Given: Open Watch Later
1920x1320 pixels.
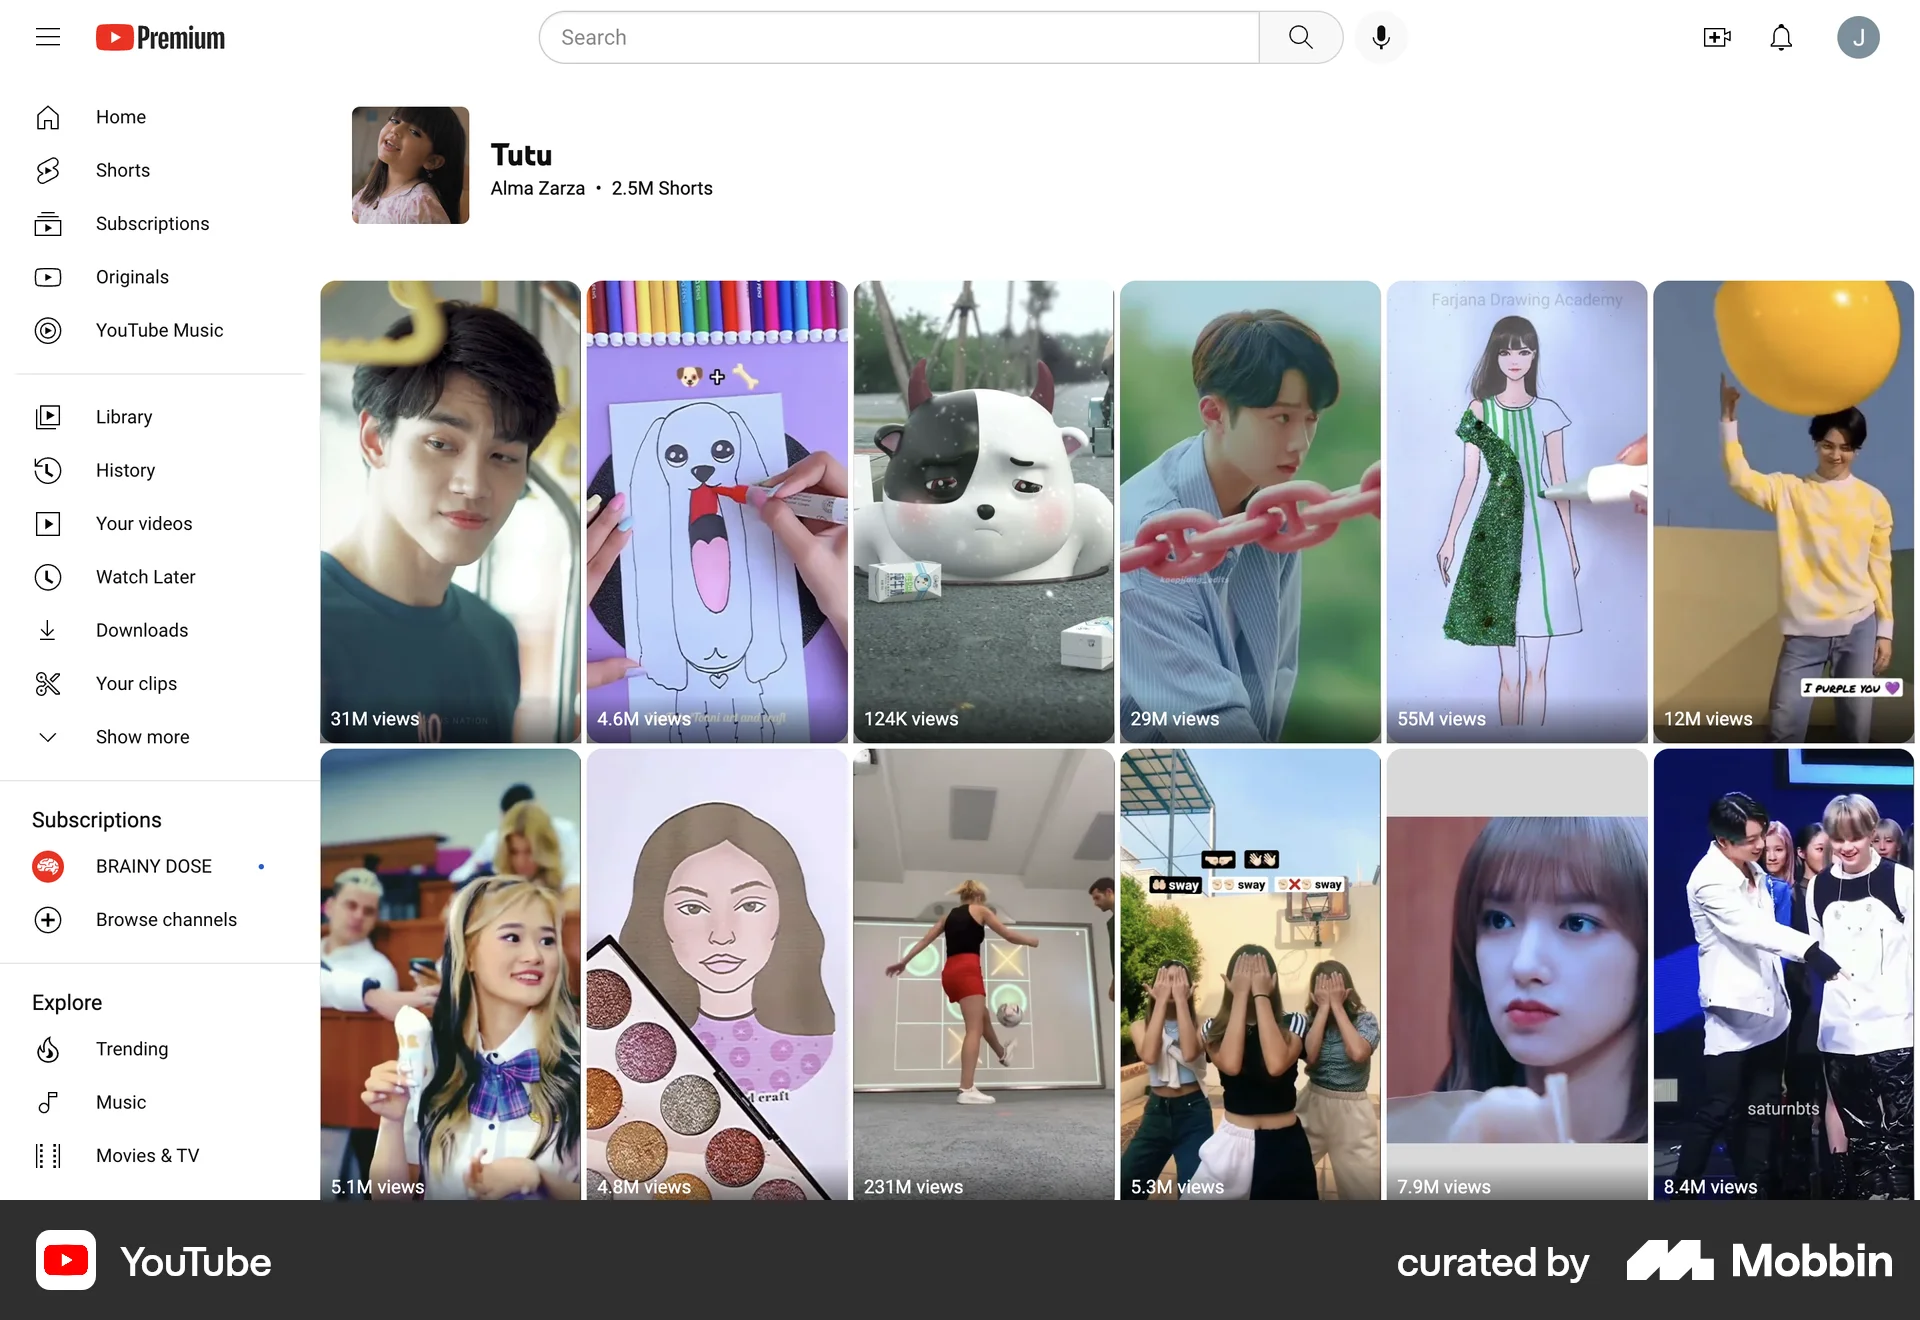Looking at the screenshot, I should 145,577.
